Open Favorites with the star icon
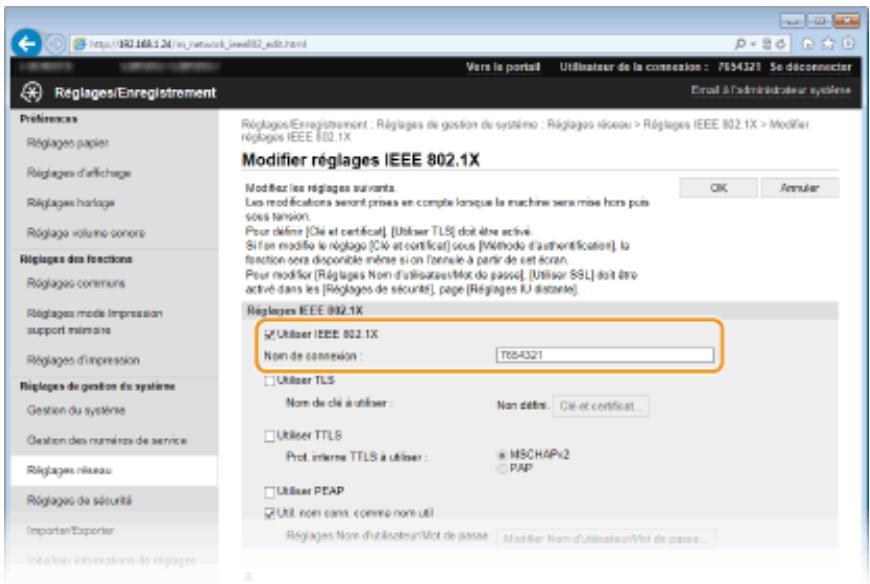The image size is (870, 584). pyautogui.click(x=828, y=44)
